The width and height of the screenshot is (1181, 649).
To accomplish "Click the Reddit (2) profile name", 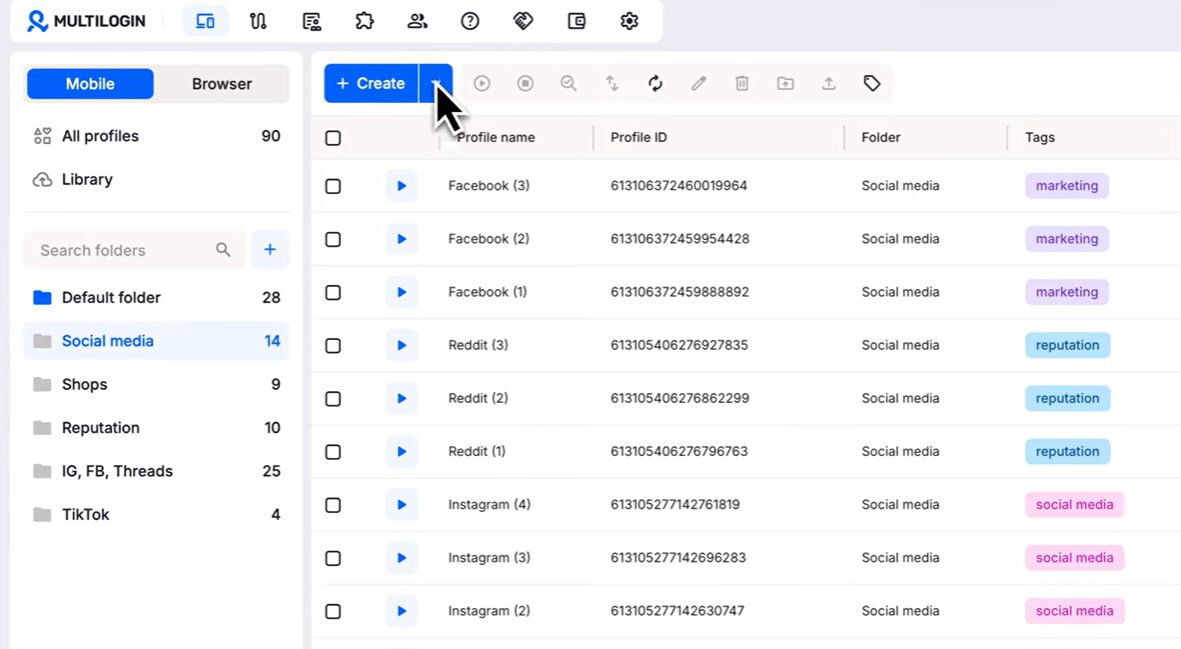I will pos(478,398).
